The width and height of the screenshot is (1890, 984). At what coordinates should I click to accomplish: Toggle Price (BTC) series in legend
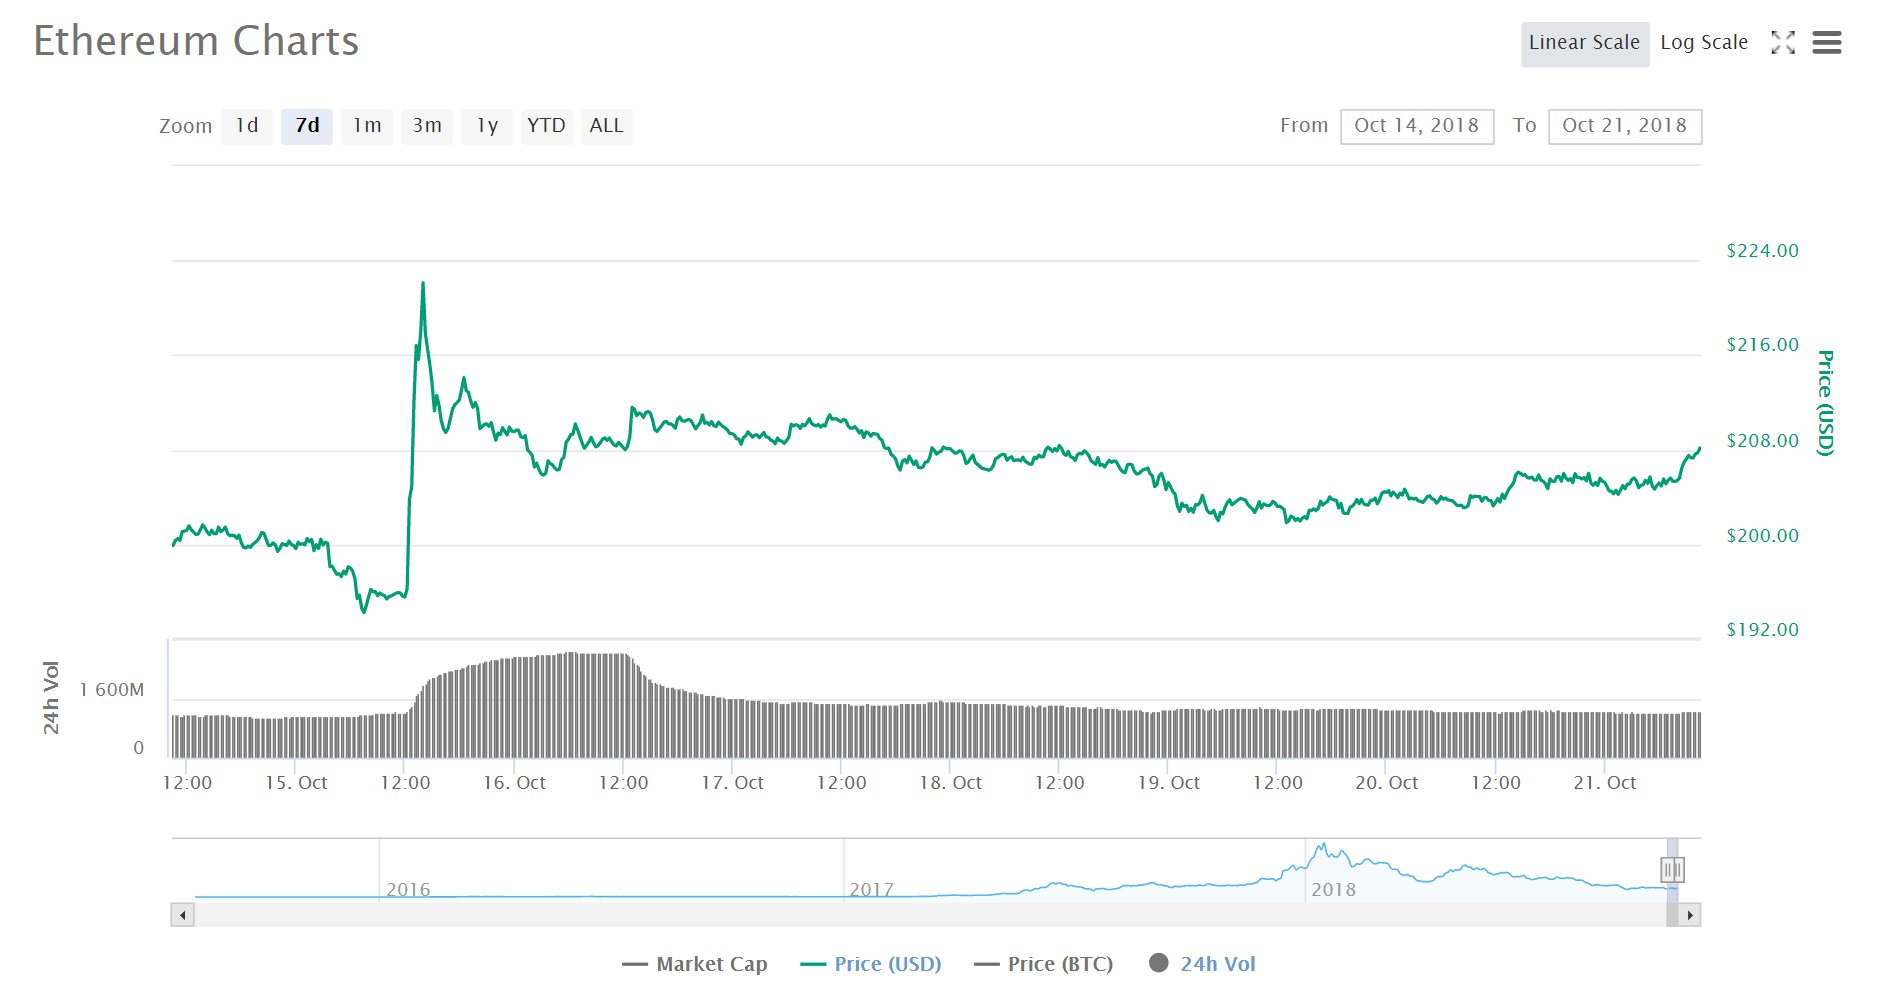click(1043, 964)
